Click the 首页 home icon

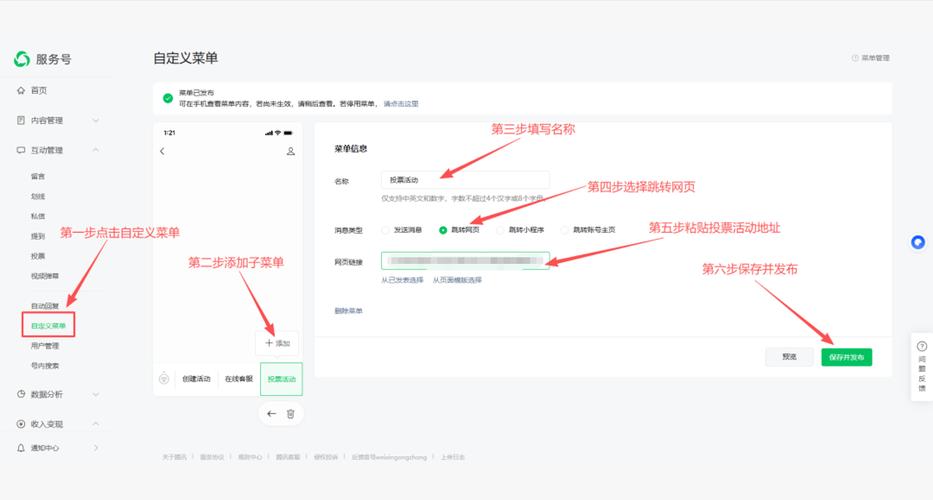click(x=21, y=90)
